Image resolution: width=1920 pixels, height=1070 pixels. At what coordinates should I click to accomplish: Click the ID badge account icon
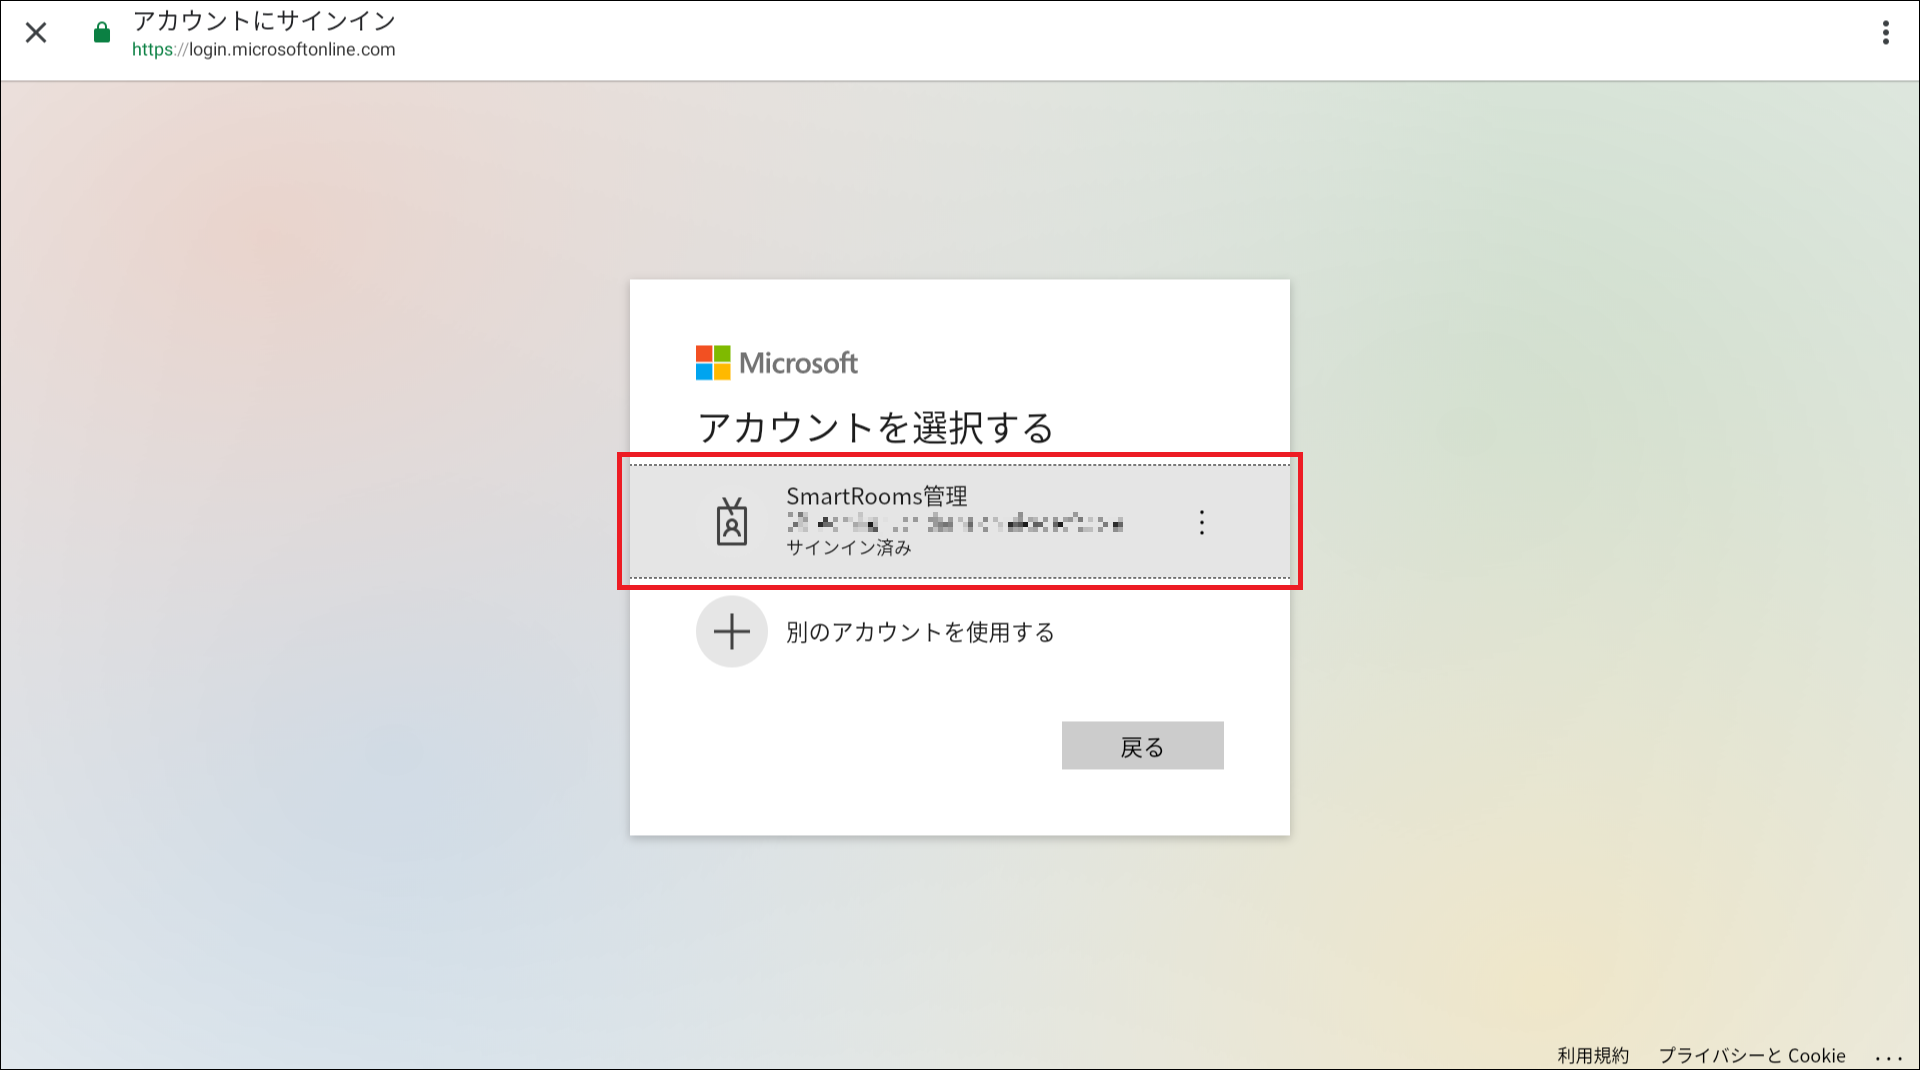pyautogui.click(x=732, y=522)
